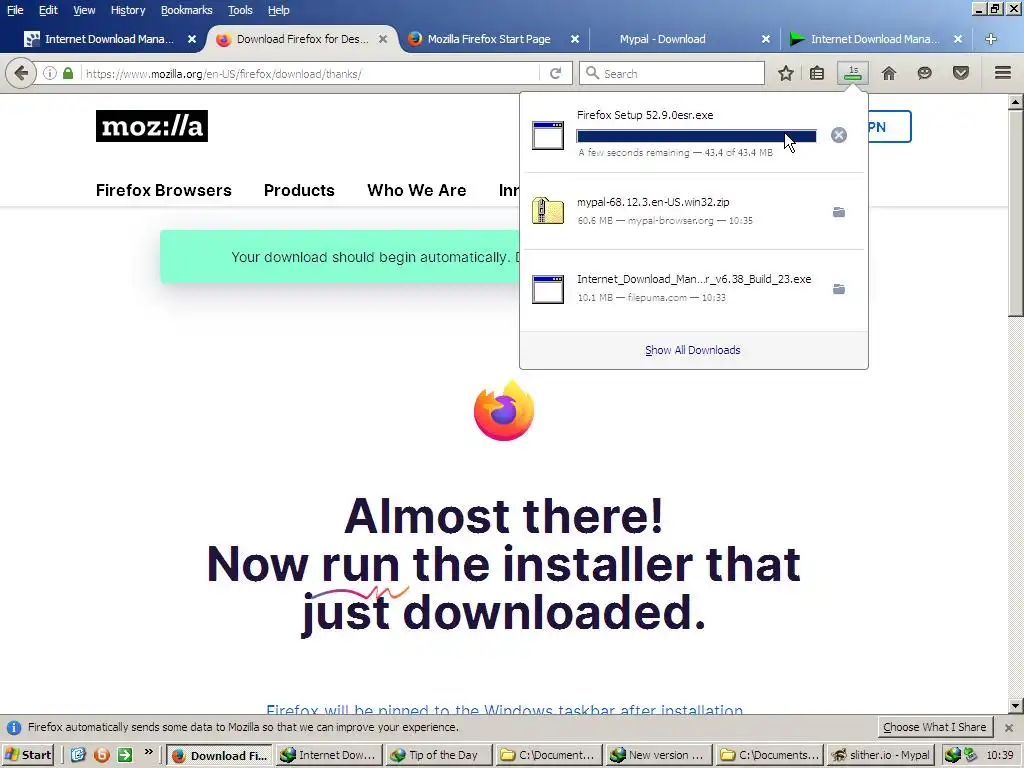This screenshot has width=1024, height=768.
Task: Click the mypal zip archive icon
Action: pos(548,211)
